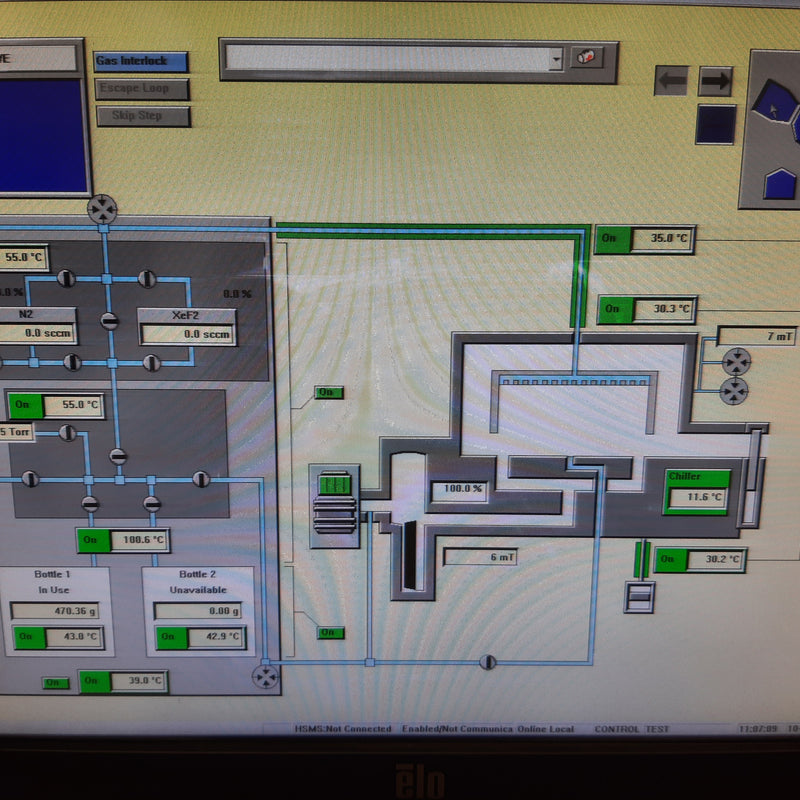Image resolution: width=800 pixels, height=800 pixels.
Task: Click the exhaust valve on the bottom gas line
Action: (x=488, y=662)
